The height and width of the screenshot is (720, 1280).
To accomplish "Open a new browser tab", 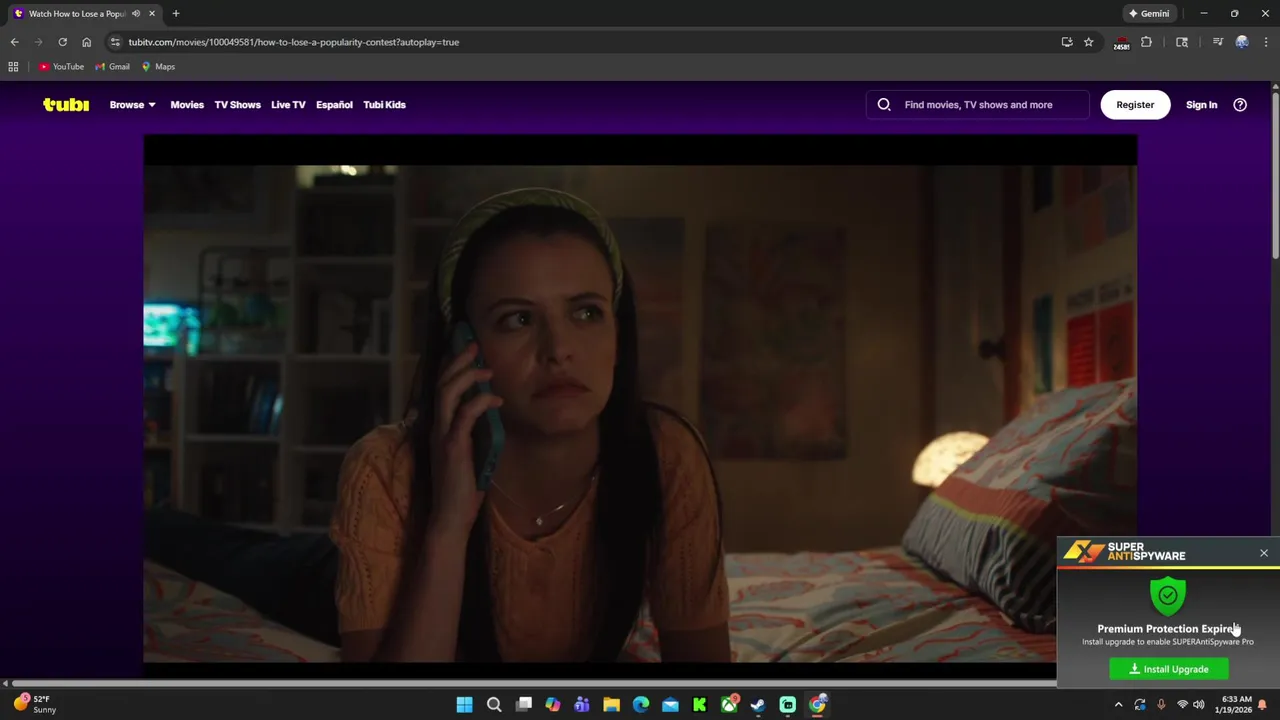I will coord(176,14).
